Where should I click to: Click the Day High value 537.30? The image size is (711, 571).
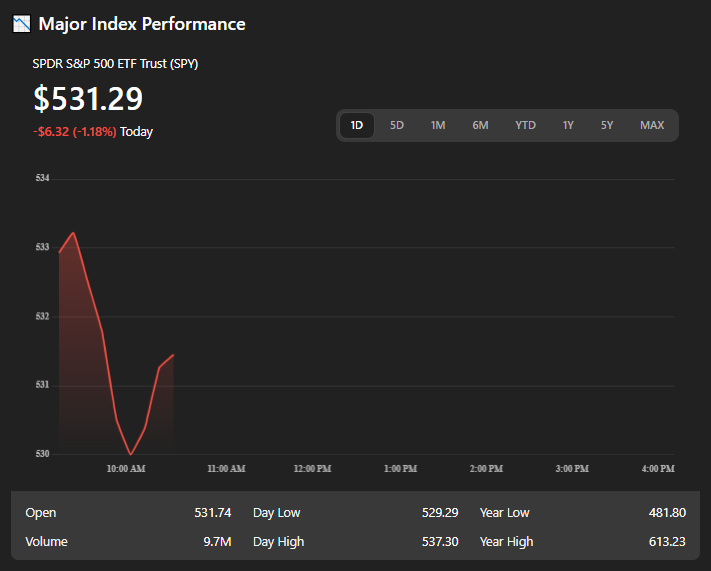440,542
